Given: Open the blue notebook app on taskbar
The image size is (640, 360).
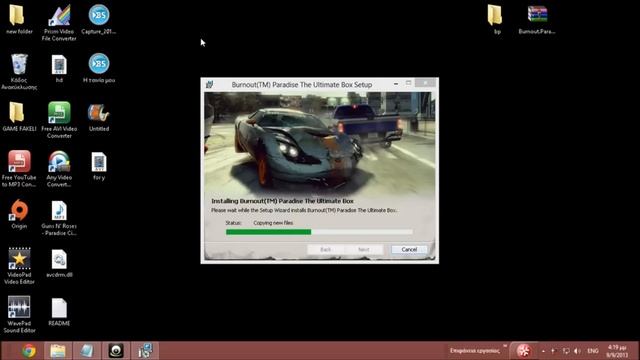Looking at the screenshot, I should (x=87, y=351).
